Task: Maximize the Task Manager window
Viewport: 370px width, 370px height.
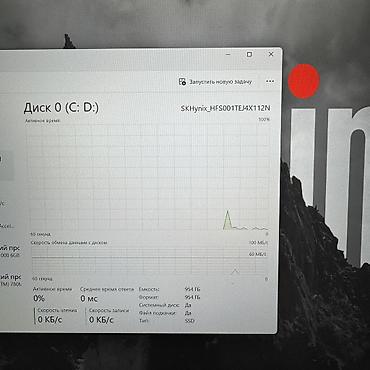Action: click(x=249, y=54)
